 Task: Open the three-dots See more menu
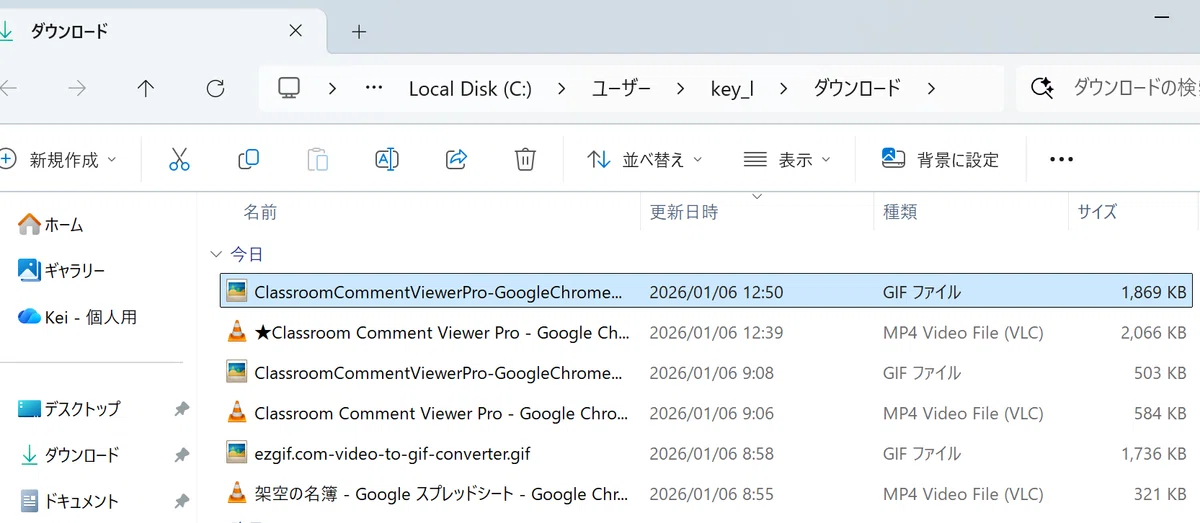pos(1061,159)
